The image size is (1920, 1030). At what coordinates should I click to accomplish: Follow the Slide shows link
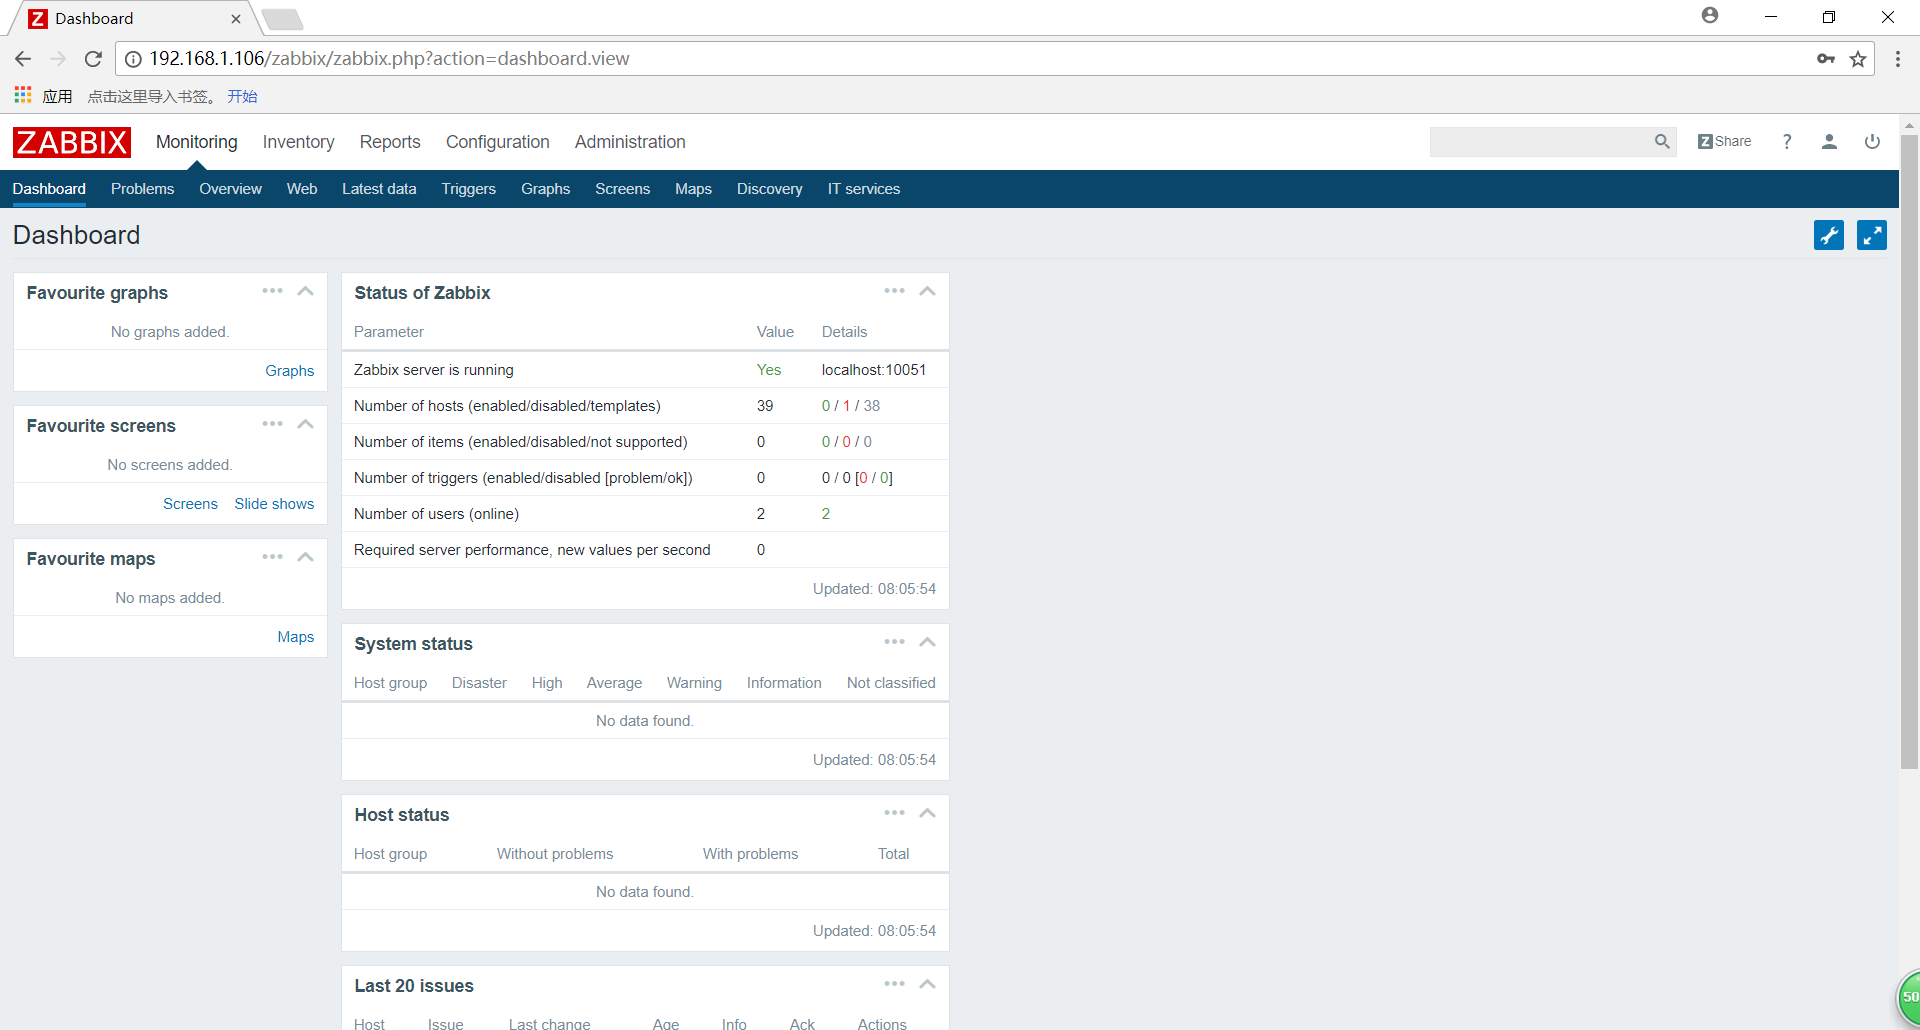[274, 504]
